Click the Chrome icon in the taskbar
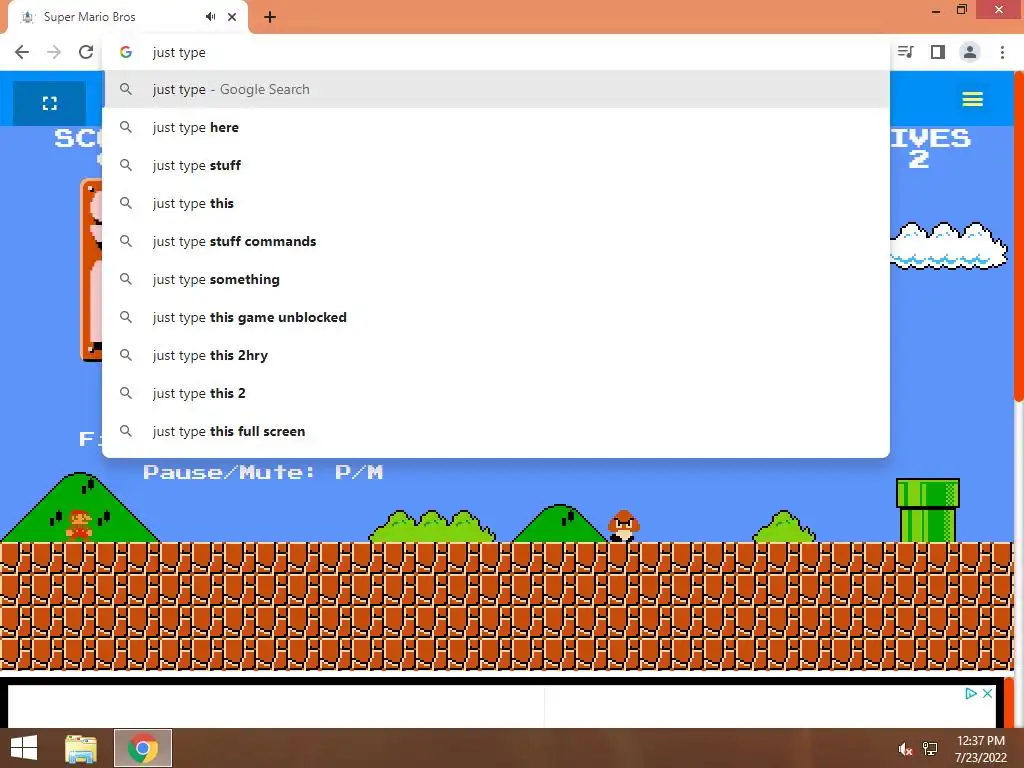This screenshot has height=768, width=1024. pyautogui.click(x=143, y=748)
